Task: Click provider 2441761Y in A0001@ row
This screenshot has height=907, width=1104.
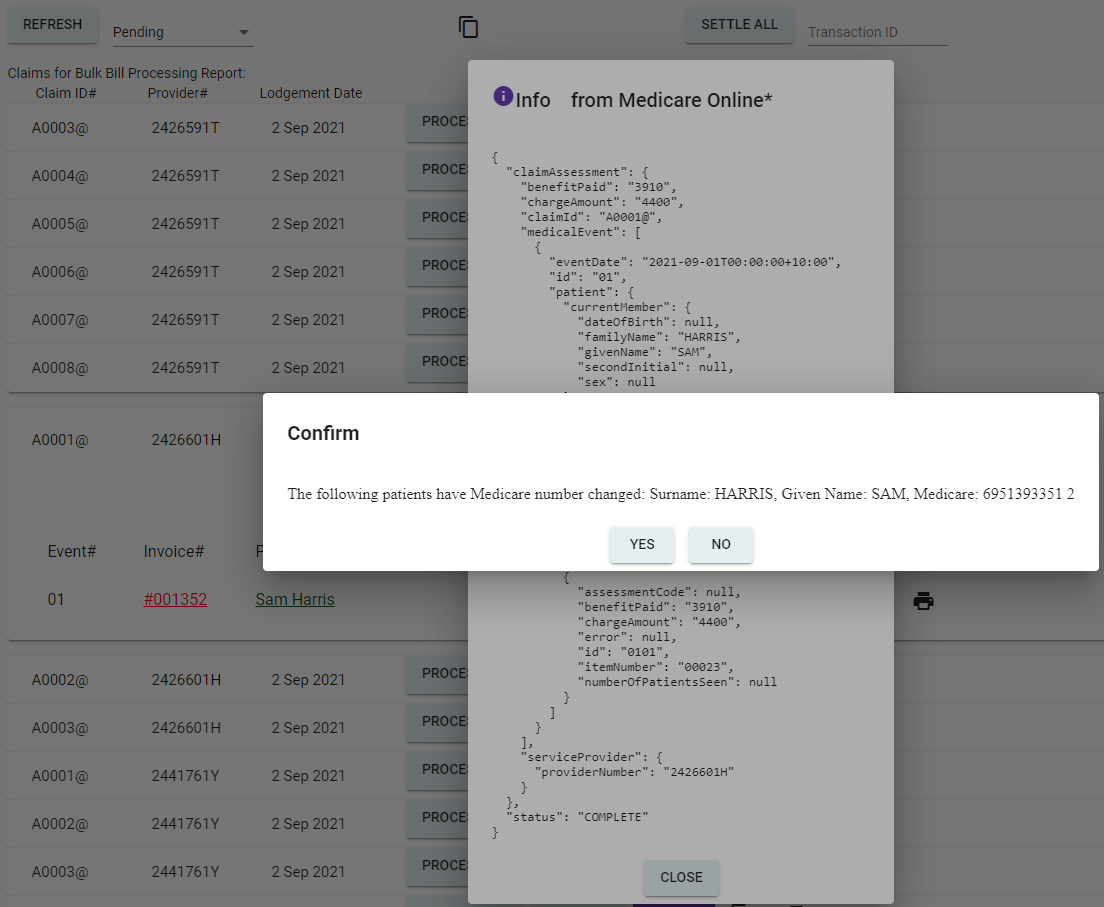Action: coord(185,776)
